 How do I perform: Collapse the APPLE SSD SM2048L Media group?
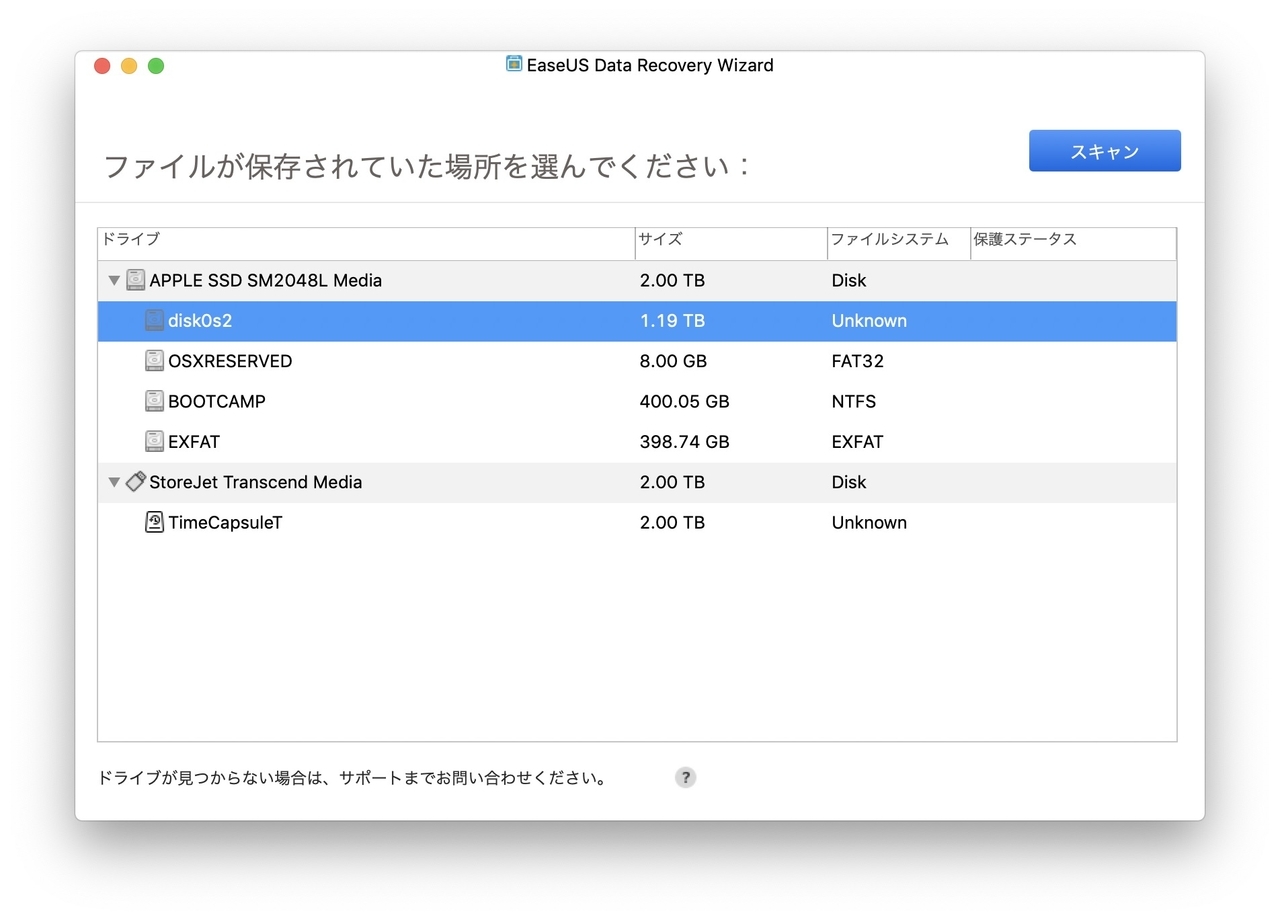click(114, 281)
